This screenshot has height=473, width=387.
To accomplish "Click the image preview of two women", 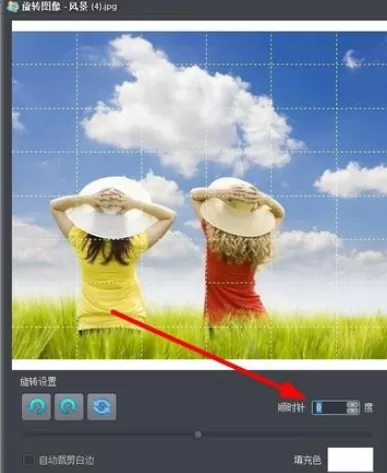I will (x=199, y=195).
